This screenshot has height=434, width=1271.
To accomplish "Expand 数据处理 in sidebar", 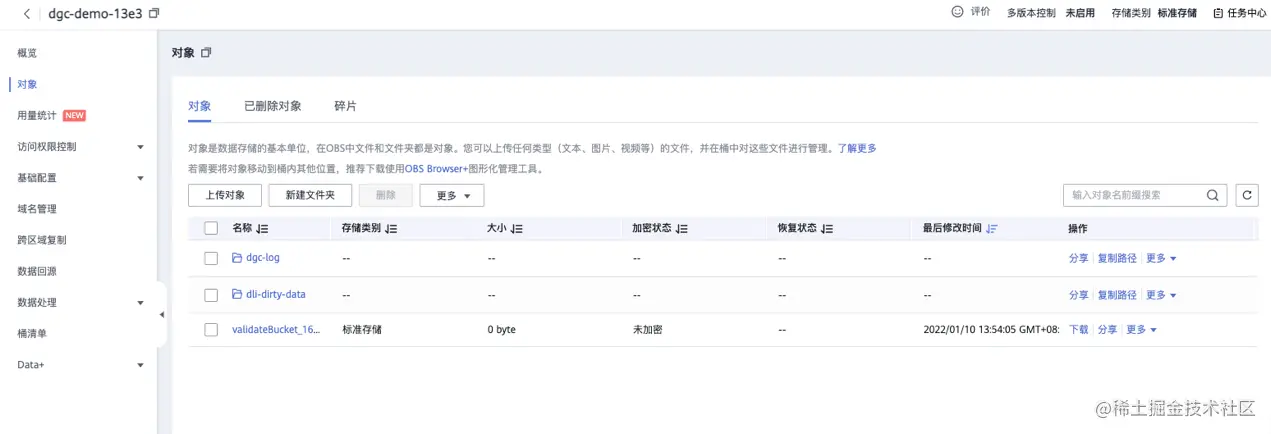I will pos(141,303).
